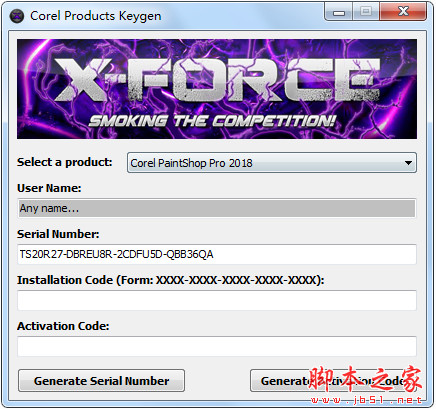Click the Corel Products Keygen title text
The image size is (436, 411).
[96, 16]
